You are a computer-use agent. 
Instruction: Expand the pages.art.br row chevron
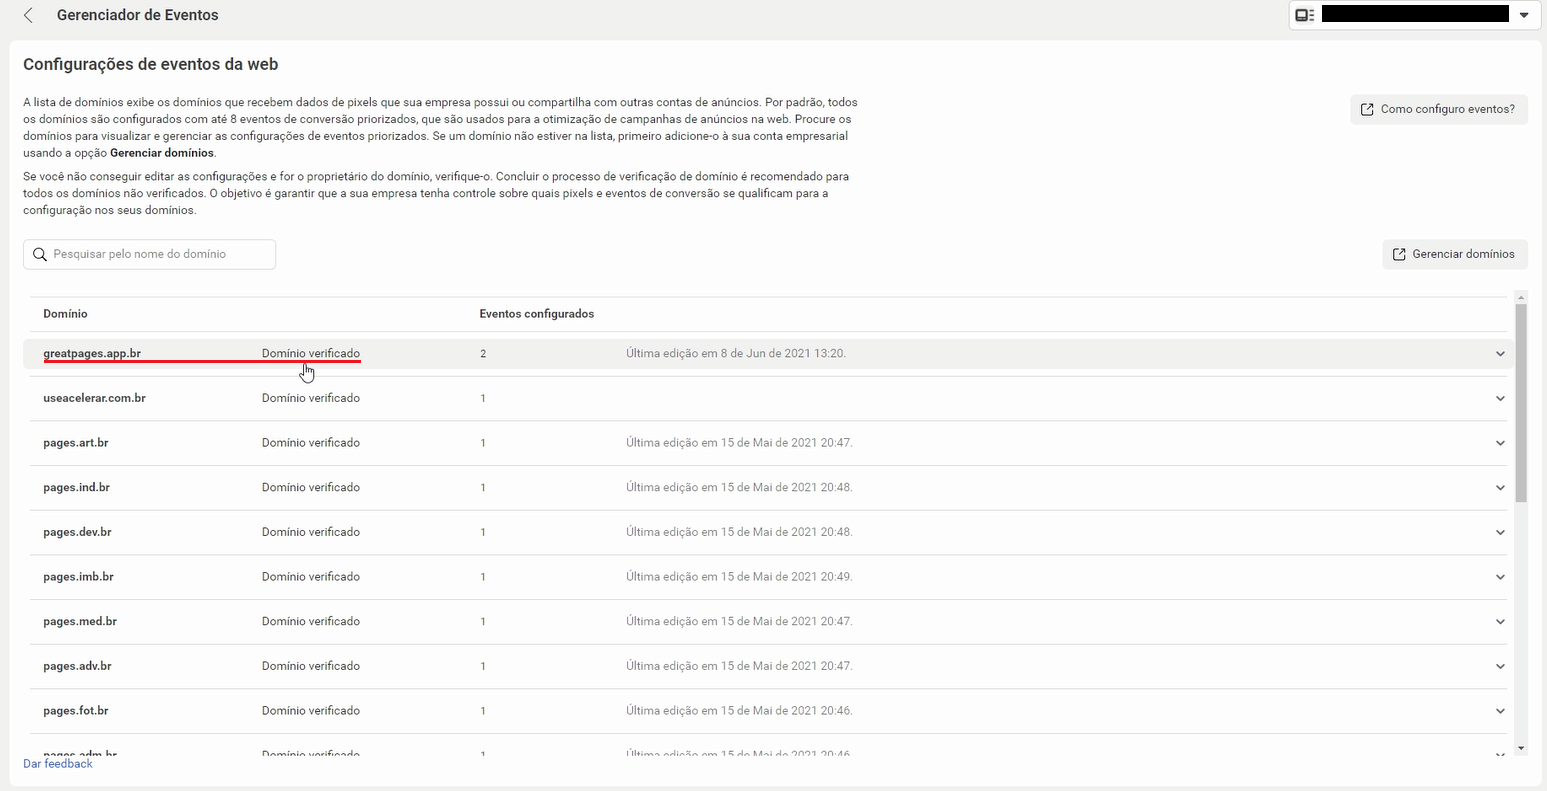coord(1500,443)
